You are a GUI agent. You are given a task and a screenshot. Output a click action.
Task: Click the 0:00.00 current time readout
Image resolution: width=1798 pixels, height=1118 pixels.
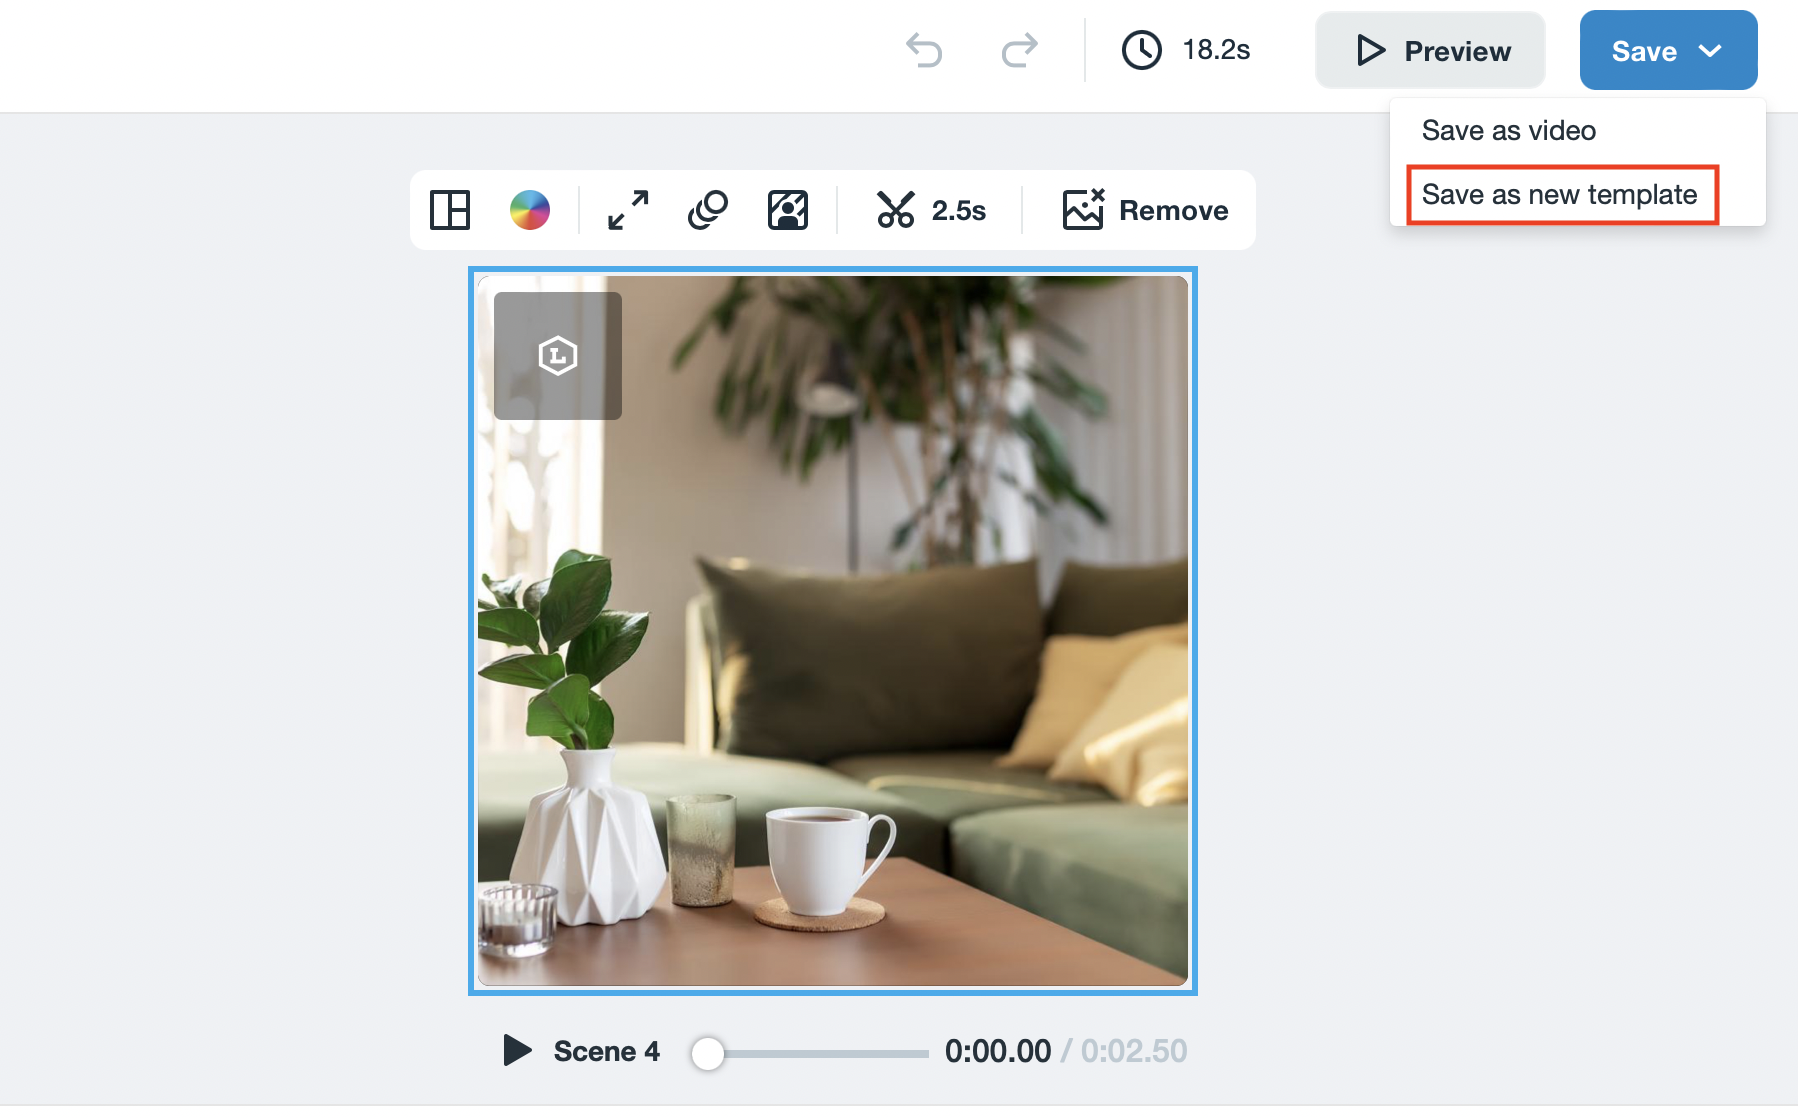click(x=998, y=1051)
